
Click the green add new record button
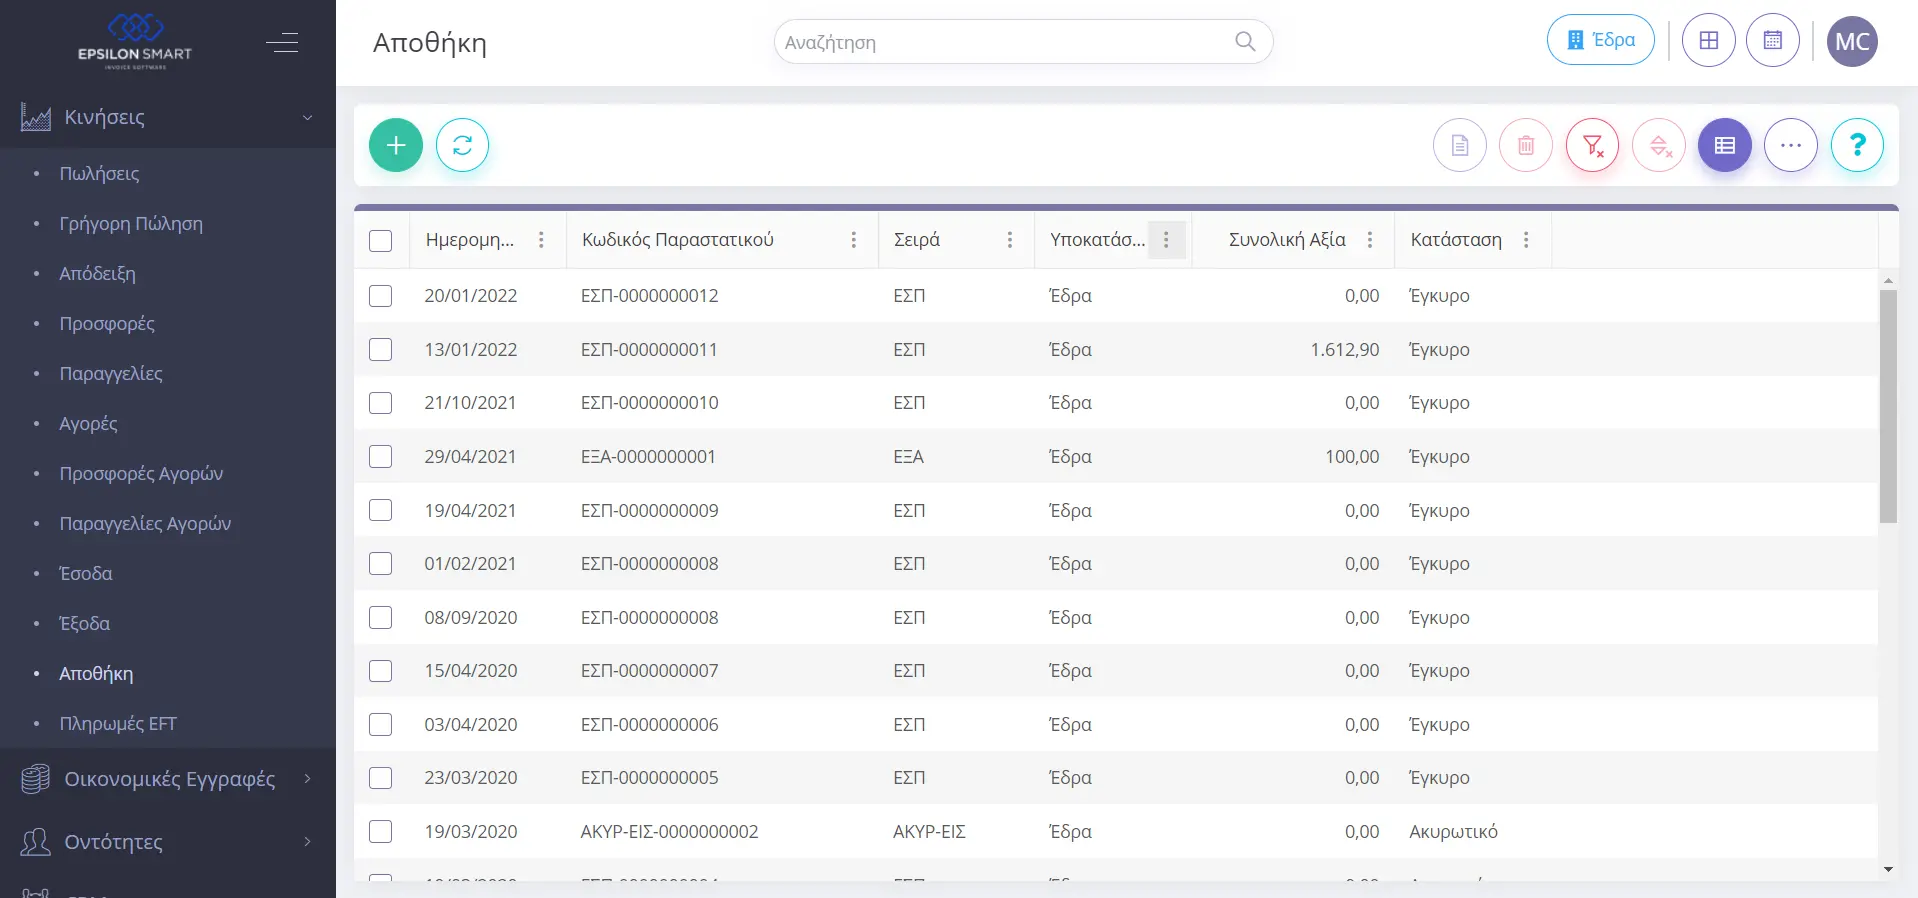click(396, 145)
